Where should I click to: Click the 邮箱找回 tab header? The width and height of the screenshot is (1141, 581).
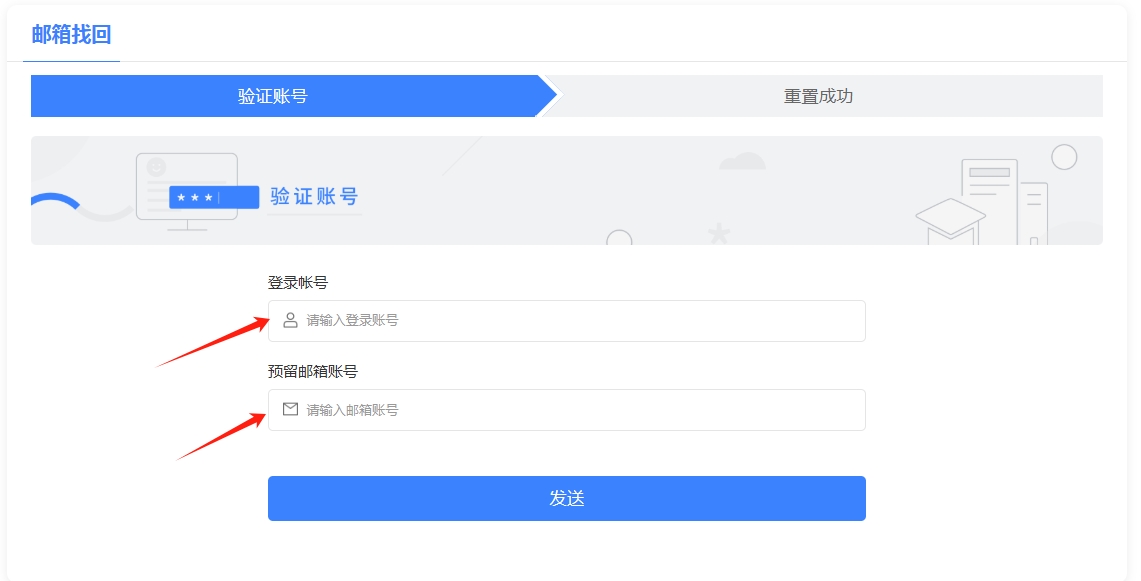[x=71, y=35]
